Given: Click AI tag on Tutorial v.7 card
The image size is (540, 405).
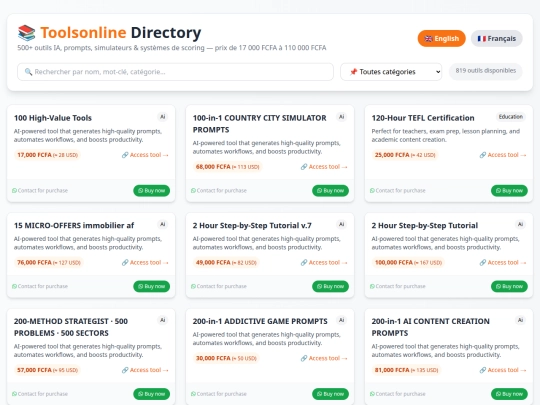Looking at the screenshot, I should tap(341, 225).
